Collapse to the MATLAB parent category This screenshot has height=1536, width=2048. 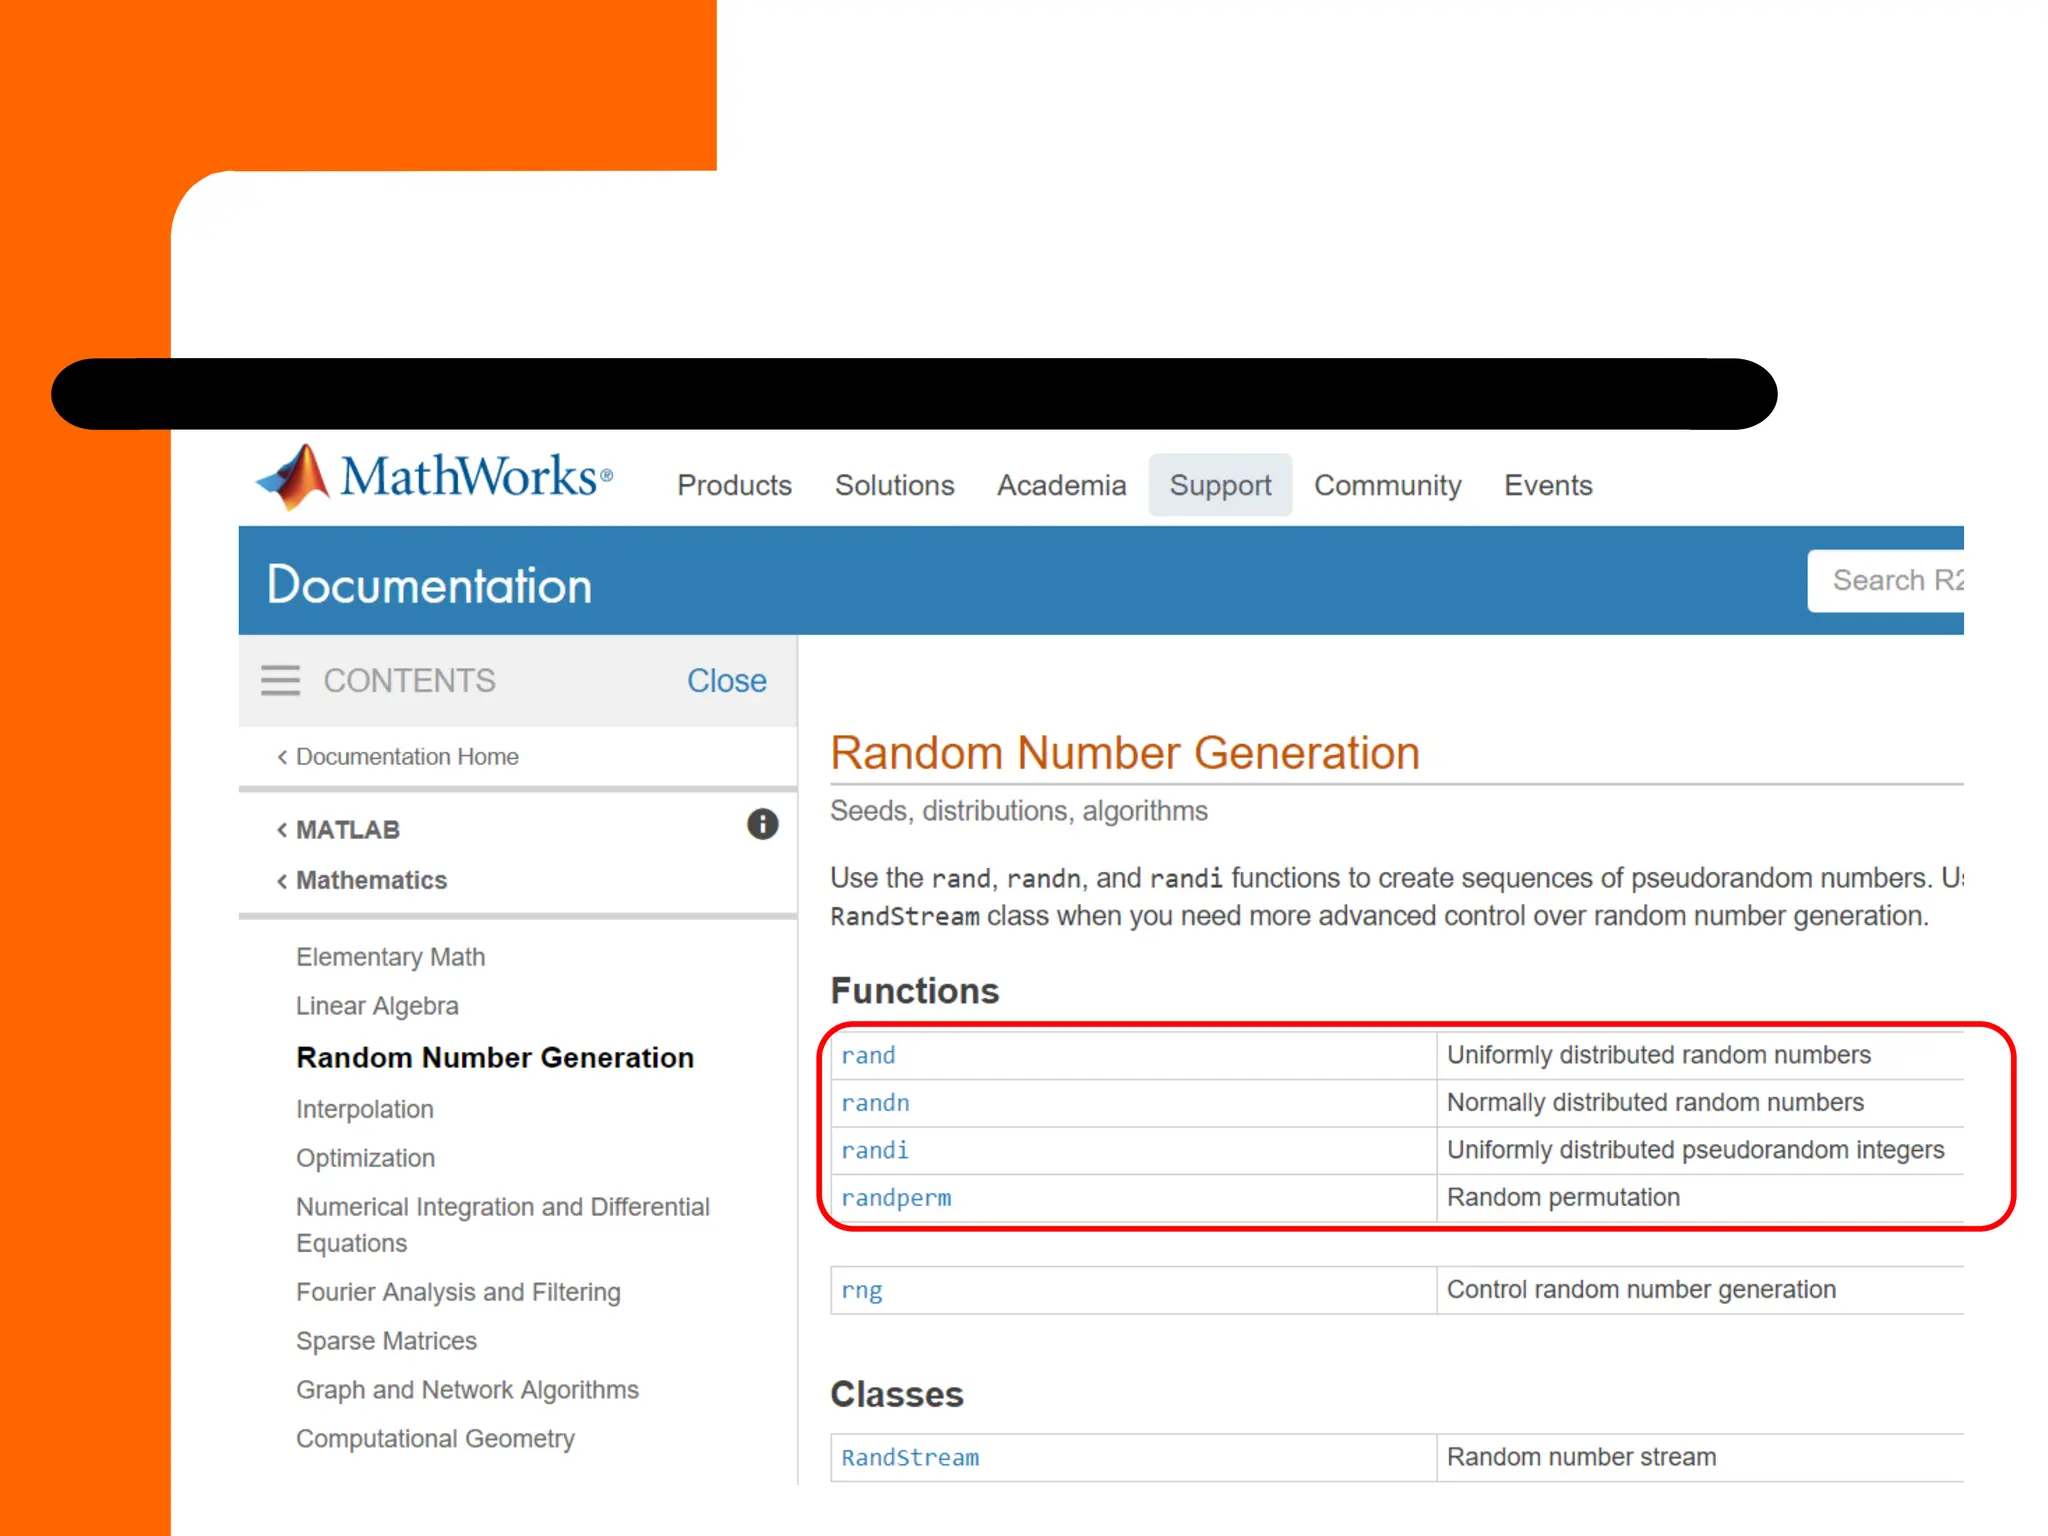[346, 830]
